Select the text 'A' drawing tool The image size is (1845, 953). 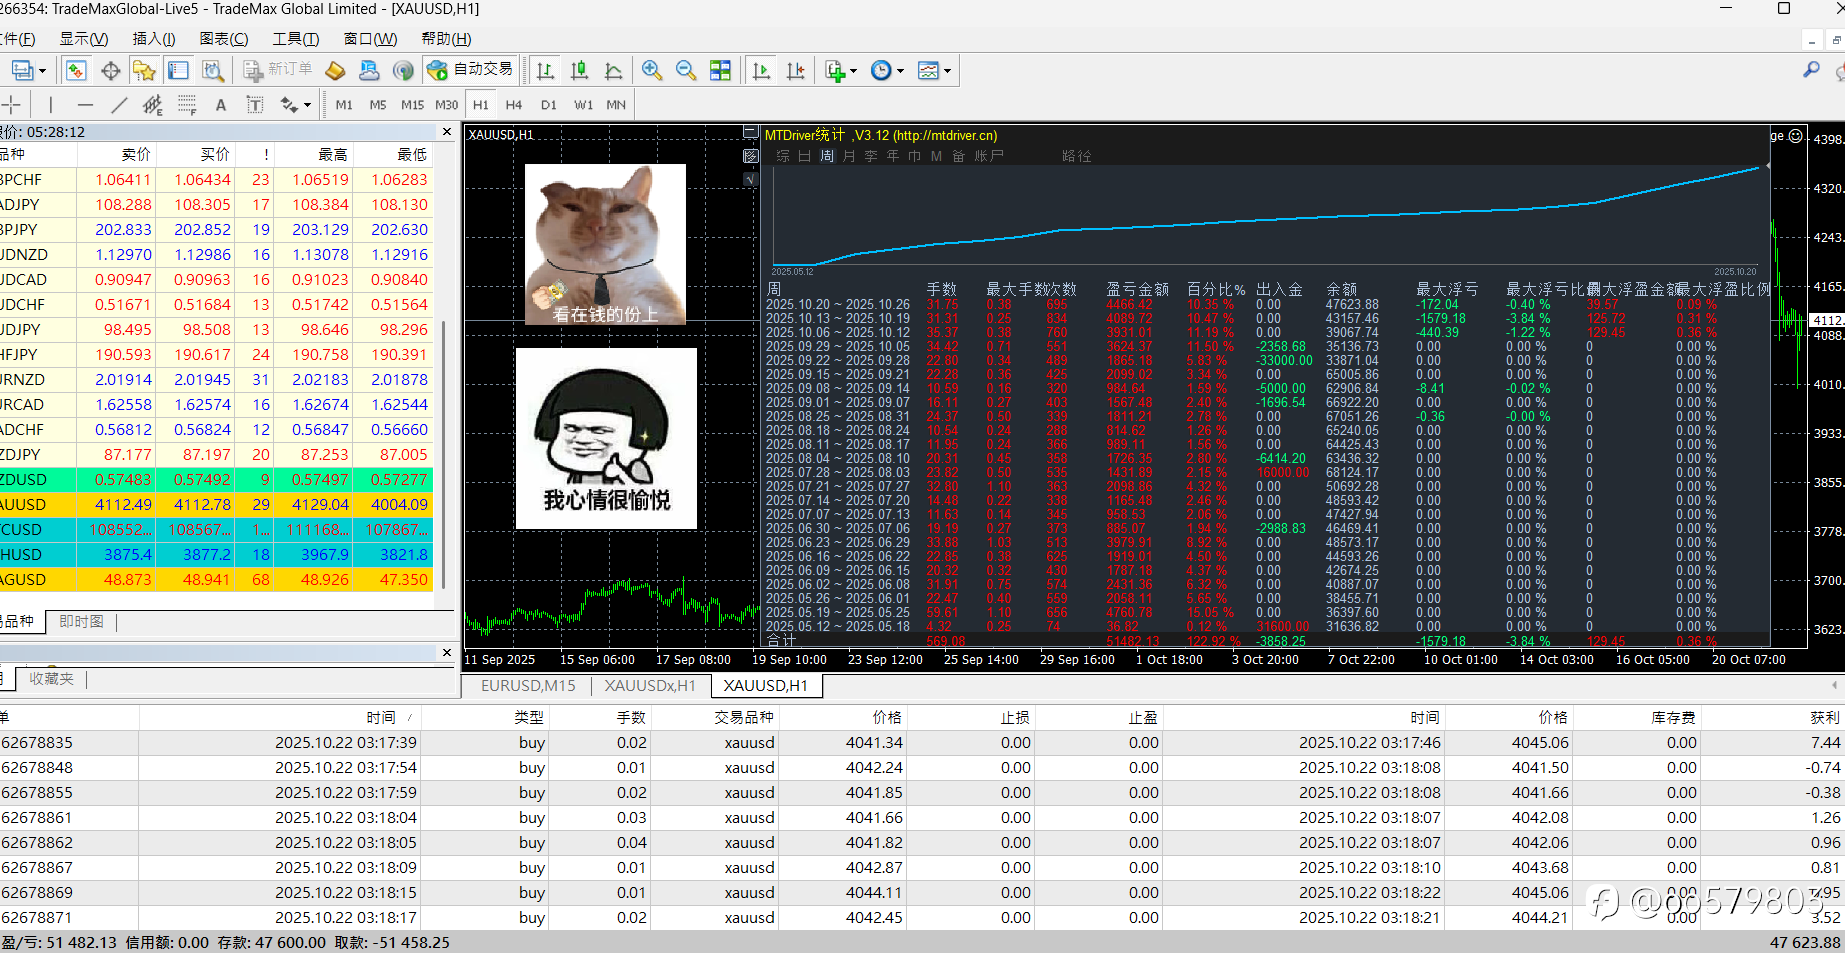221,105
